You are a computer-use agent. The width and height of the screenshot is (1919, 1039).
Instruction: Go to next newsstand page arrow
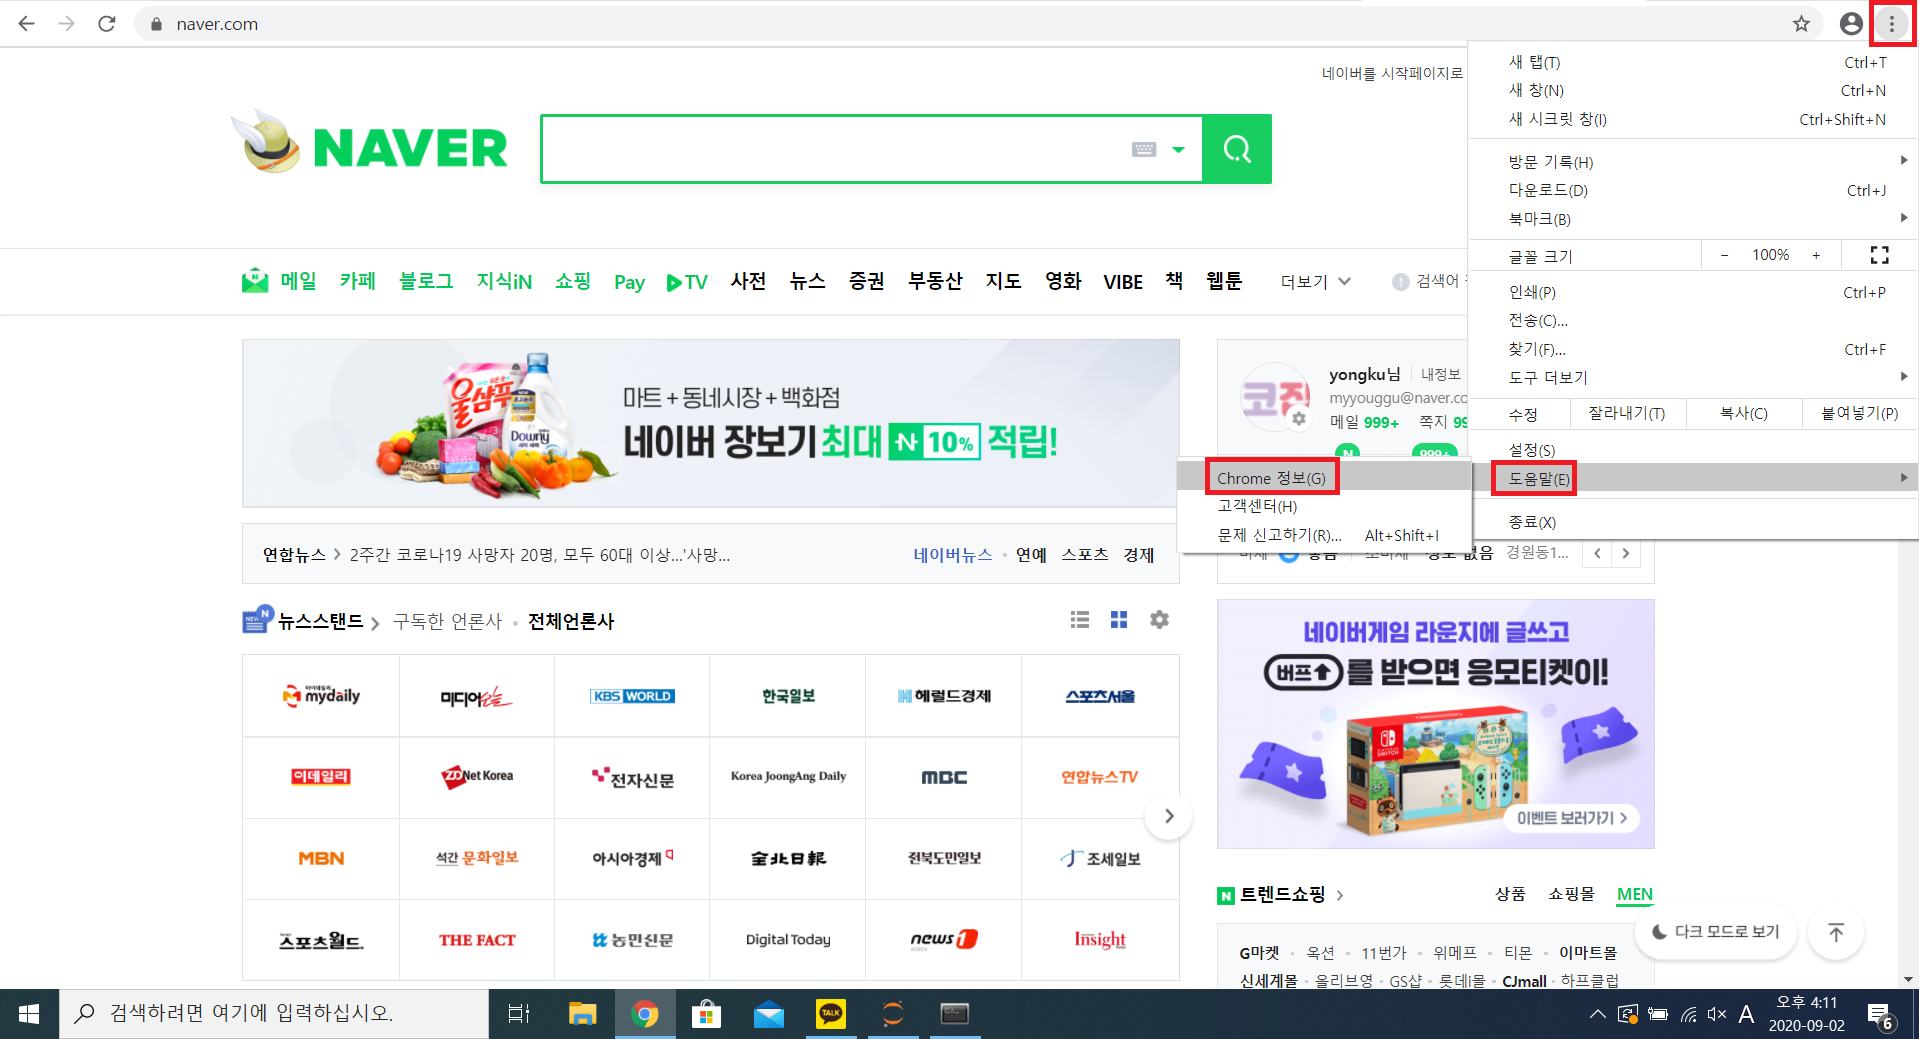pos(1169,816)
